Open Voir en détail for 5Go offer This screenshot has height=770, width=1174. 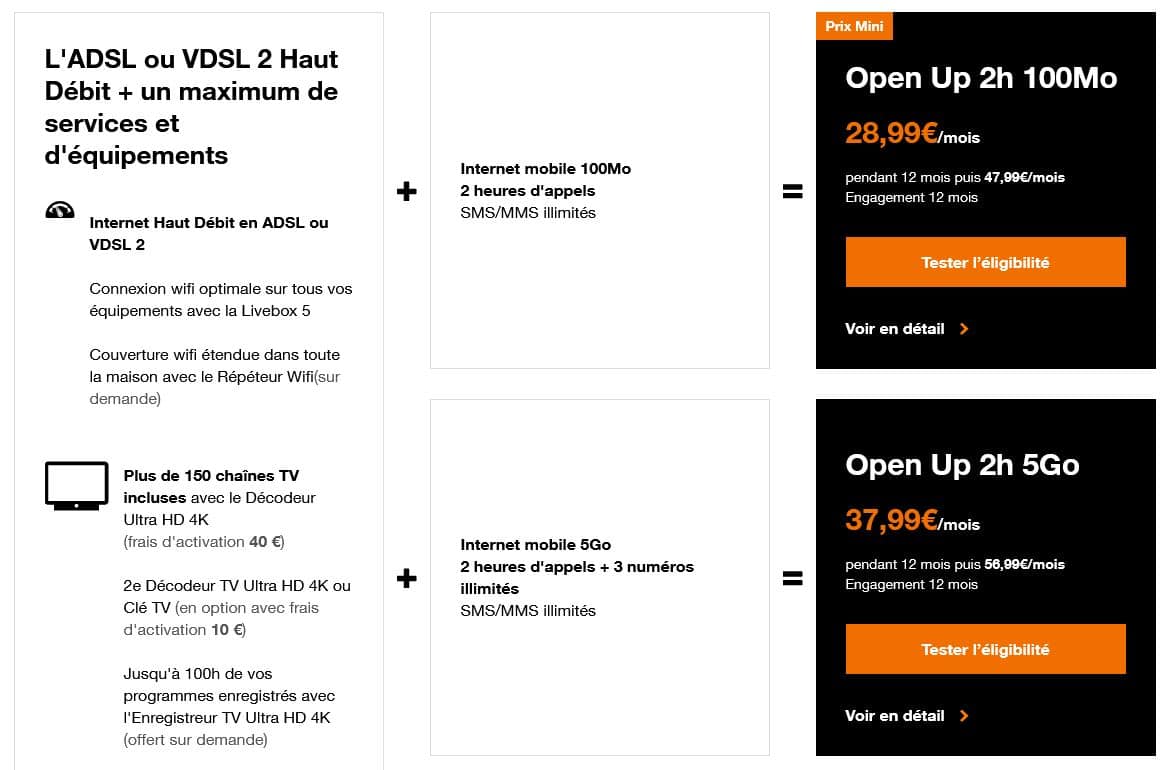[895, 716]
